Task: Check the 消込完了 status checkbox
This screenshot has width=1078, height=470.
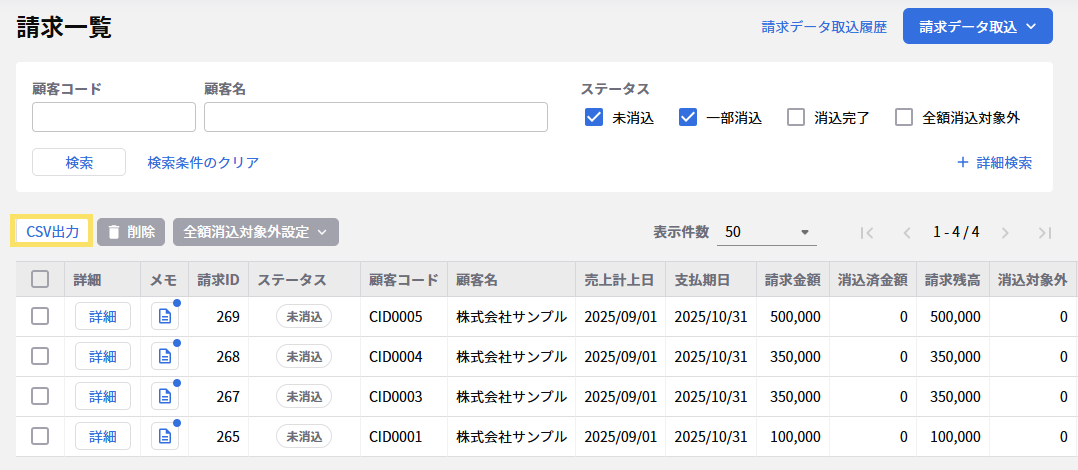Action: pos(796,117)
